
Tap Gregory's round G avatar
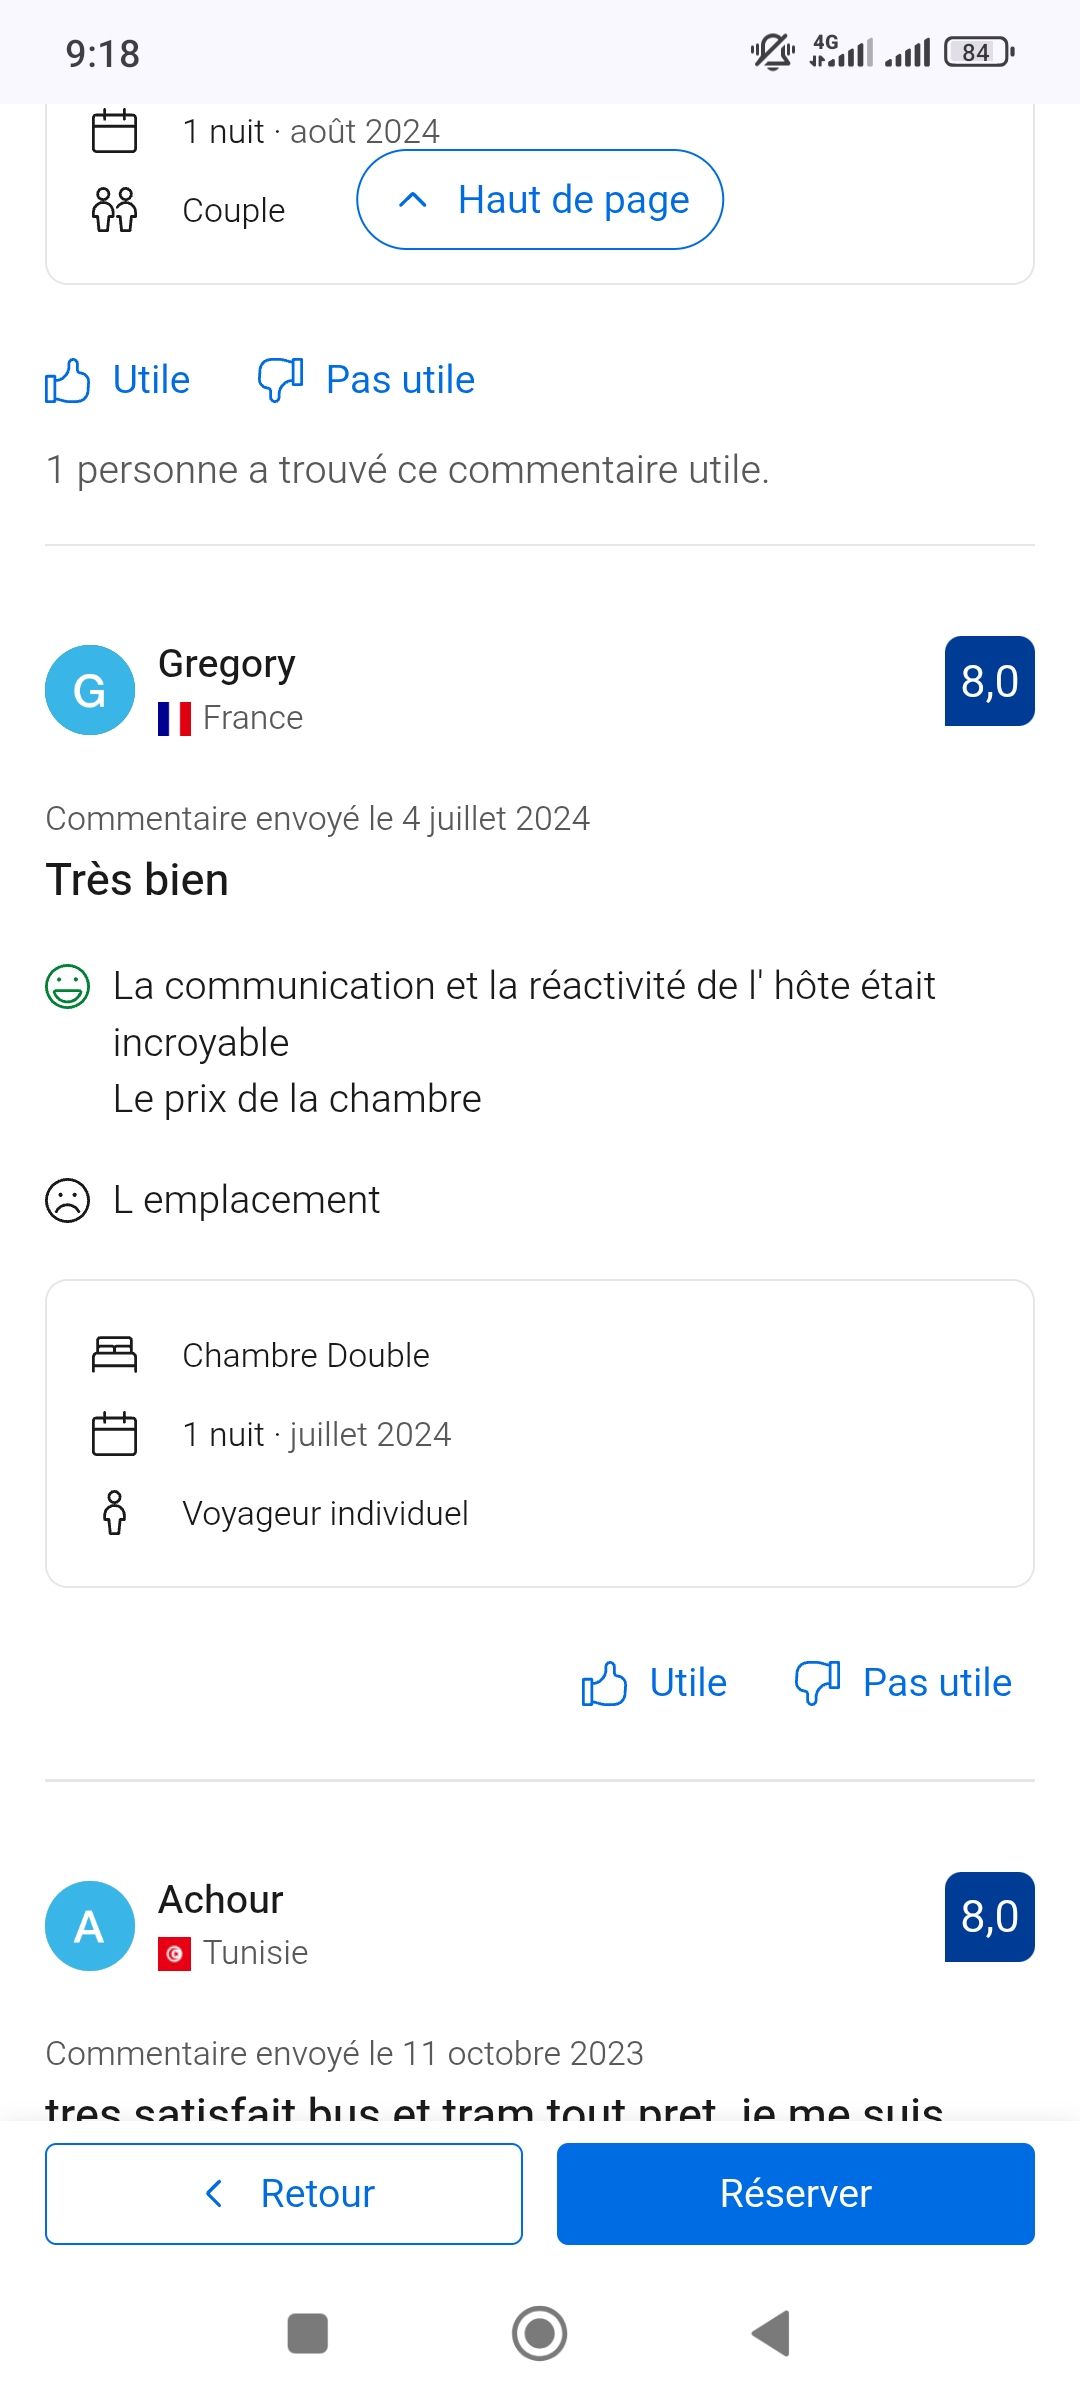pos(90,690)
